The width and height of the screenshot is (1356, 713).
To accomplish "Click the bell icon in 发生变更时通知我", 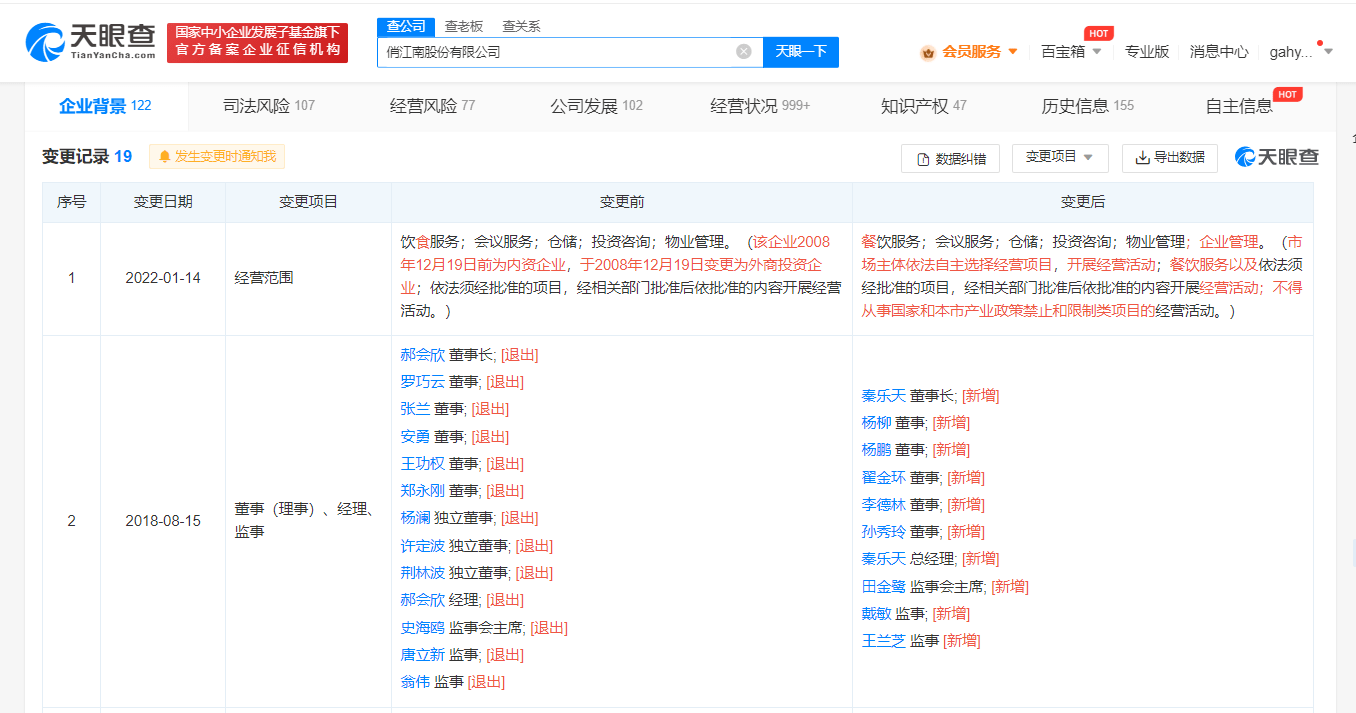I will click(165, 156).
